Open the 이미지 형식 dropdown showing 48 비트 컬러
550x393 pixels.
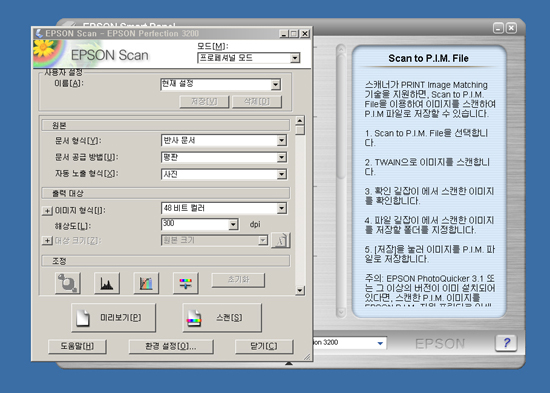click(282, 208)
